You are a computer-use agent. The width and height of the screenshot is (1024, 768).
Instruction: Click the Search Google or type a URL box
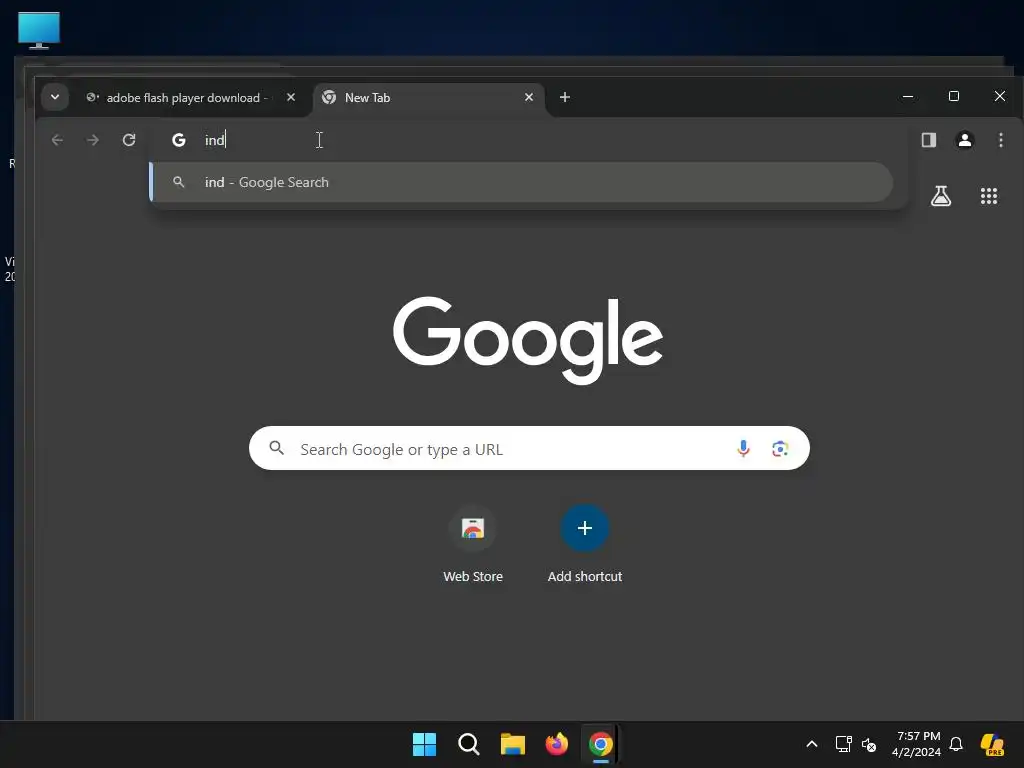tap(529, 449)
